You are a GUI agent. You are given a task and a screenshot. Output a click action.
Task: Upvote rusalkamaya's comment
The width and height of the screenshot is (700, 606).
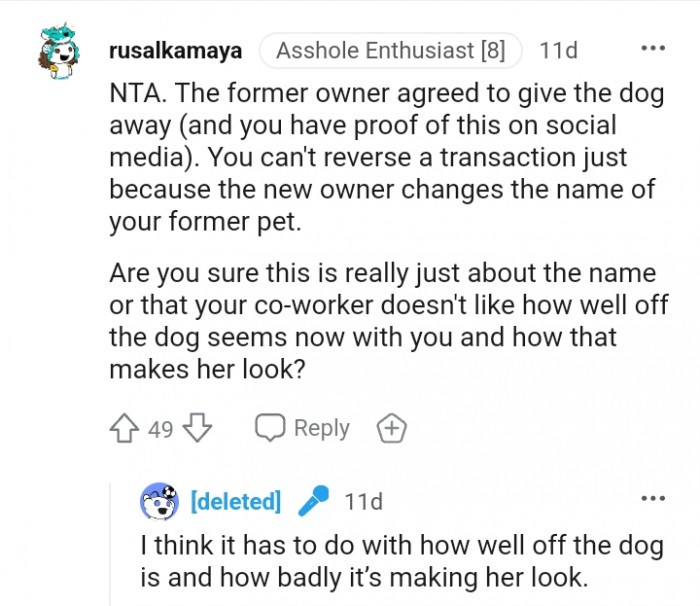126,429
